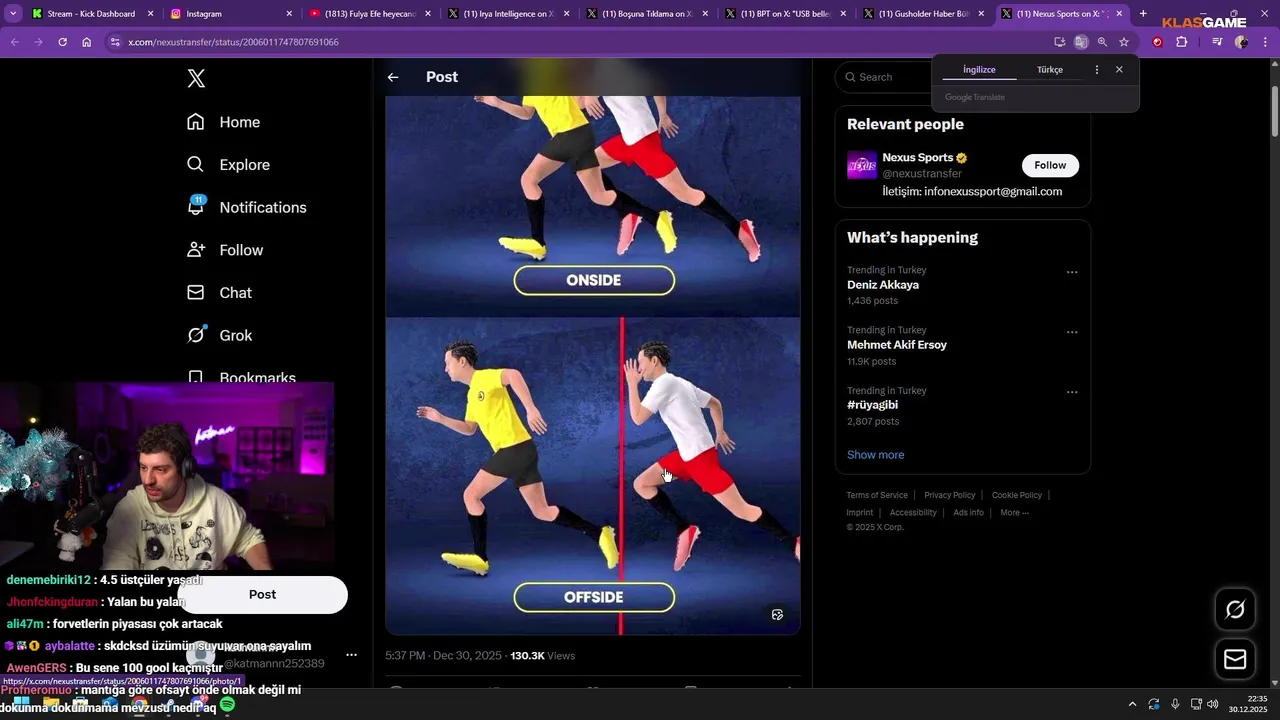Open Mehmet Akif Ersoy trending topic
This screenshot has height=720, width=1280.
point(897,345)
